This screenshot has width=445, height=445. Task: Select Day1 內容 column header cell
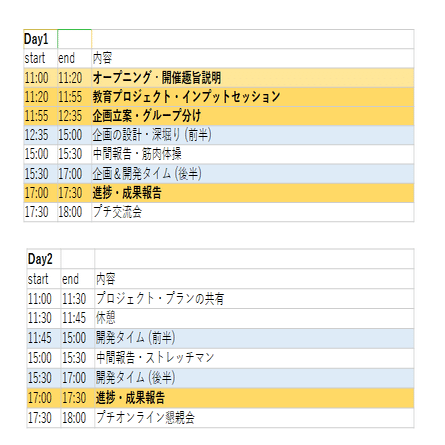(x=253, y=58)
